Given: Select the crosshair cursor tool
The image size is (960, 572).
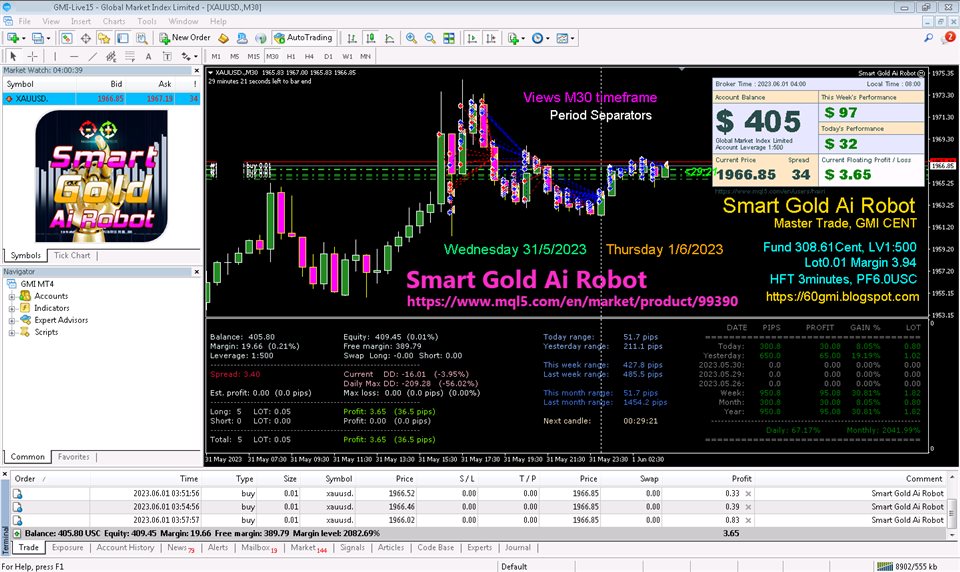Looking at the screenshot, I should coord(33,56).
